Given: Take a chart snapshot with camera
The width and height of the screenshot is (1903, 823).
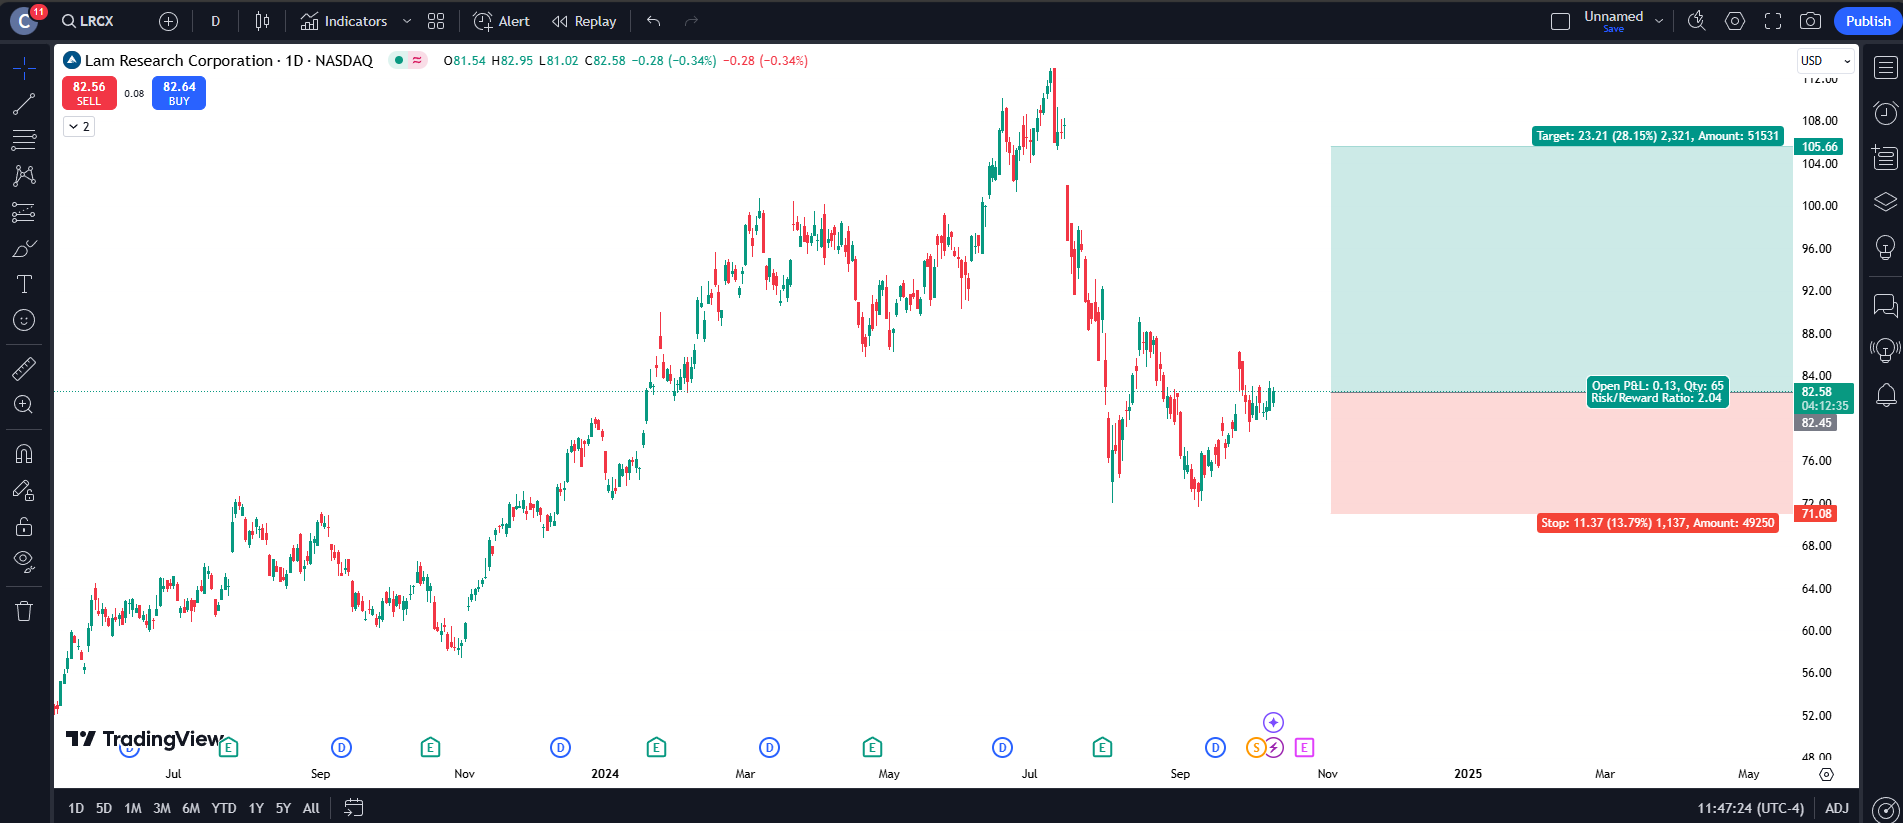Looking at the screenshot, I should click(1810, 21).
